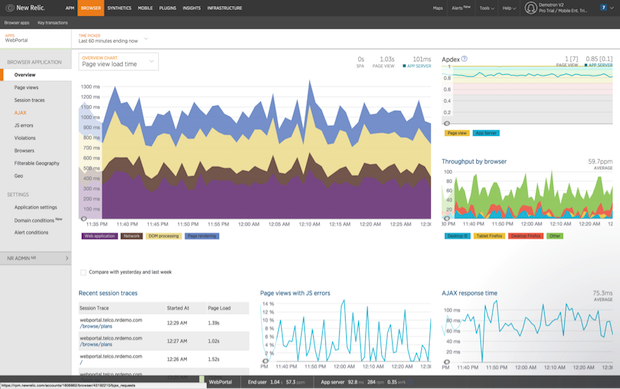This screenshot has width=620, height=389.
Task: Open /browse/plans trace from 12:27 AM
Action: tap(96, 345)
